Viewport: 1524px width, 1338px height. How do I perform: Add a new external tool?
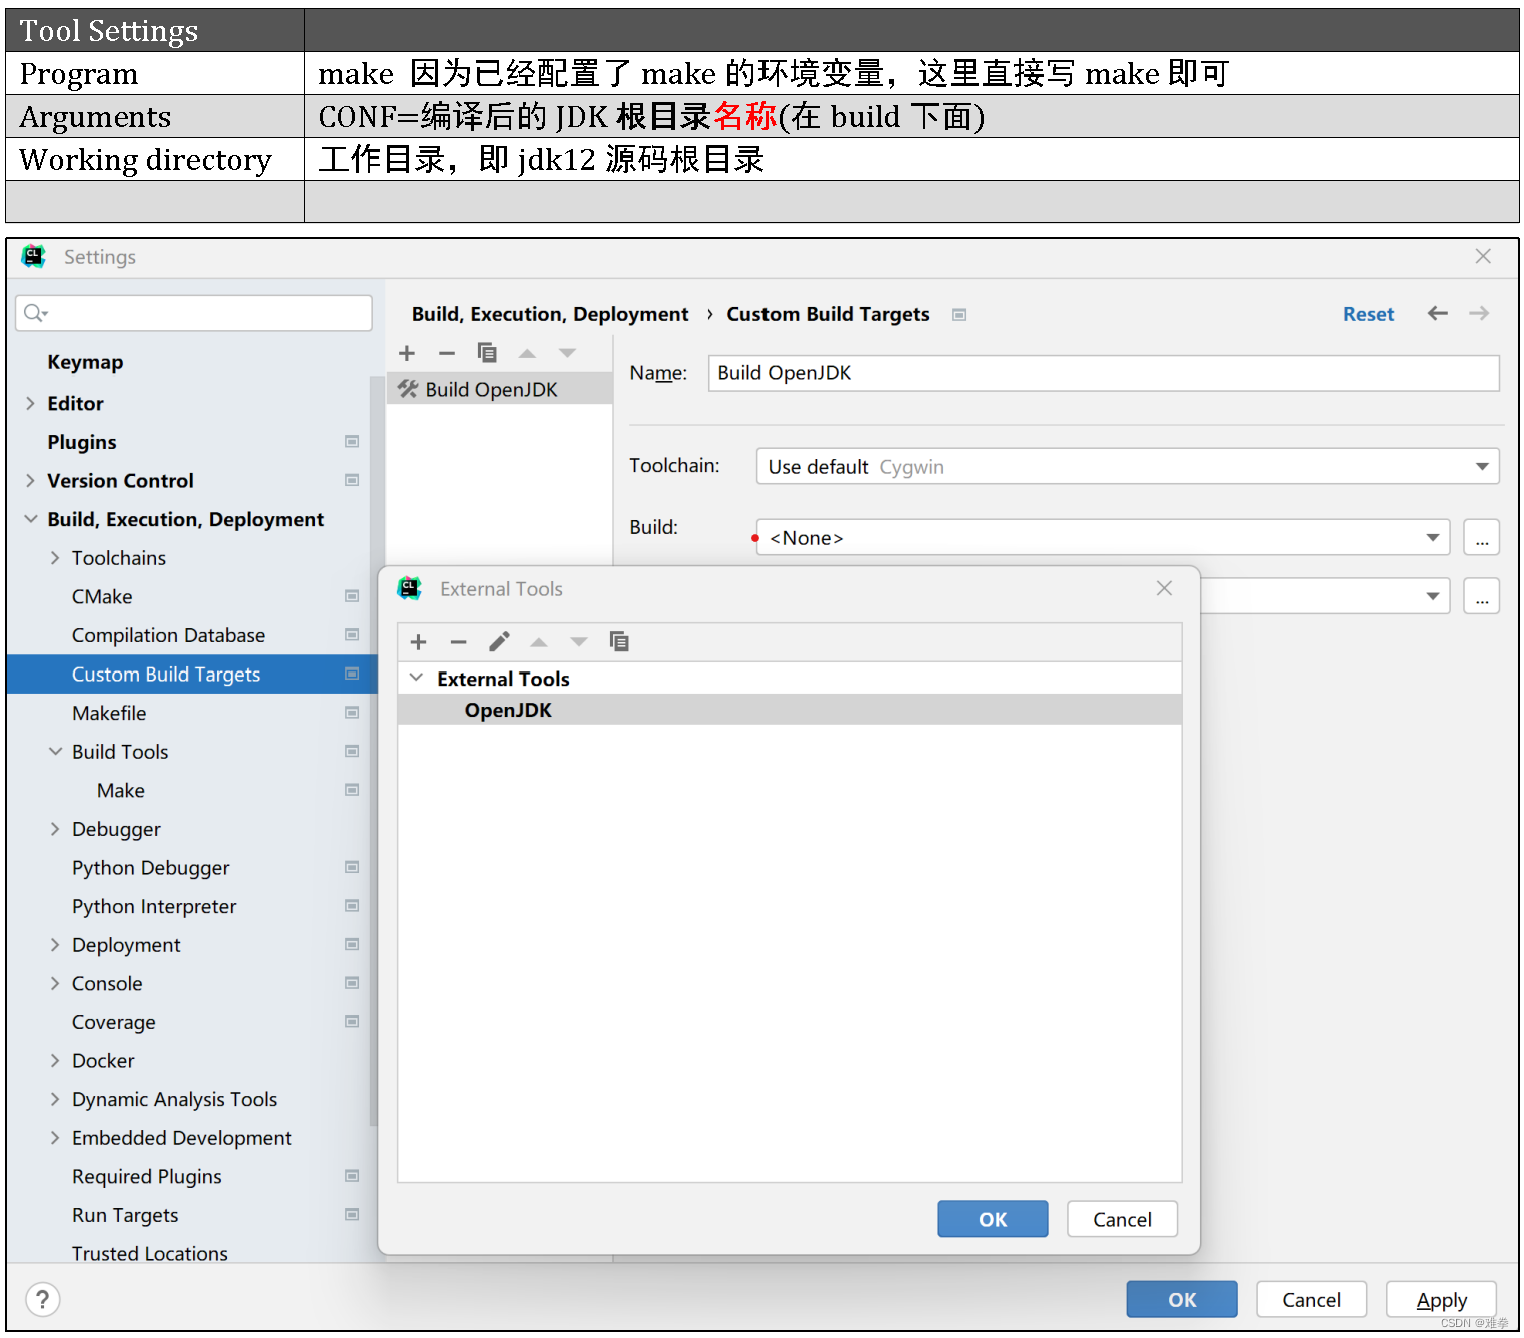[419, 642]
